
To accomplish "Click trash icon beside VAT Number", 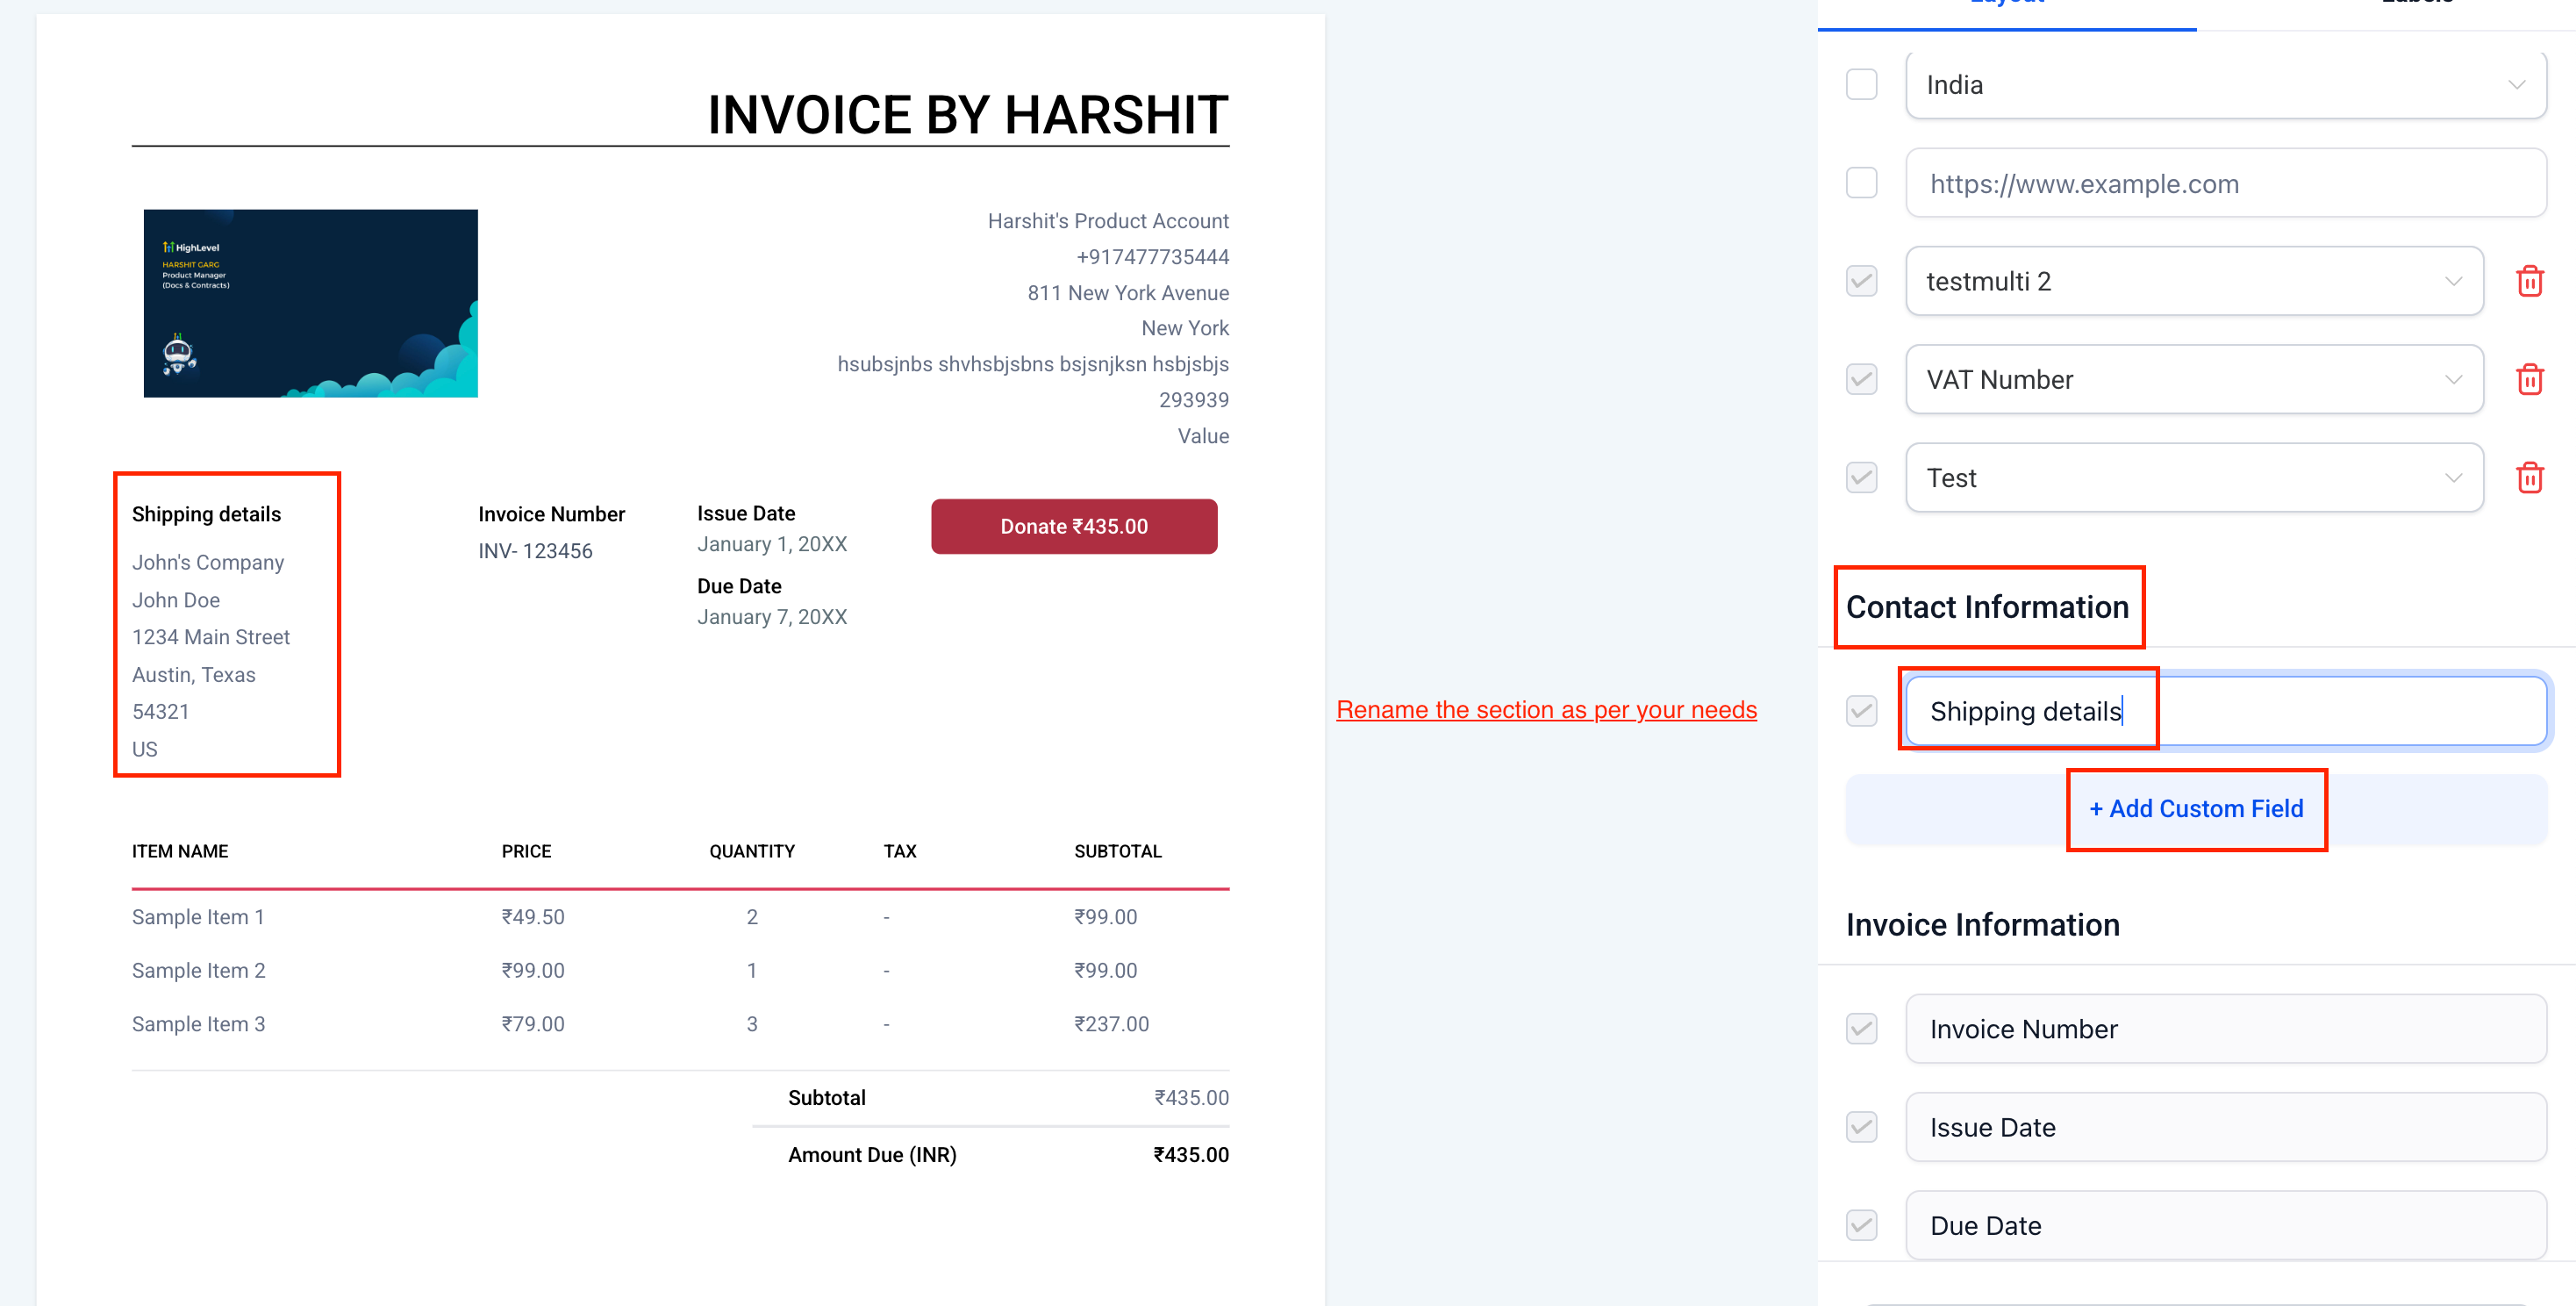I will [2529, 379].
